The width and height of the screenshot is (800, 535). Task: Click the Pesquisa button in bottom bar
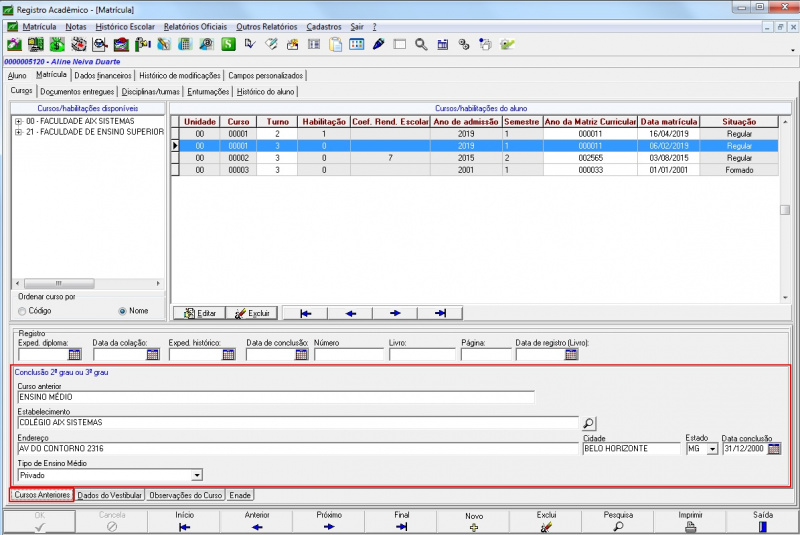pyautogui.click(x=618, y=521)
